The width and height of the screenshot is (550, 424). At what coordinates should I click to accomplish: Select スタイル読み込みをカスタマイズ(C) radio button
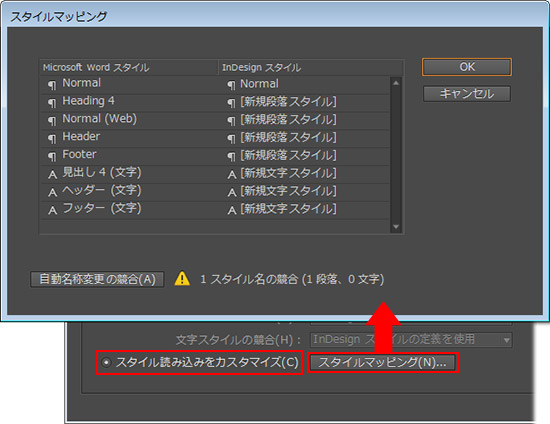click(106, 362)
